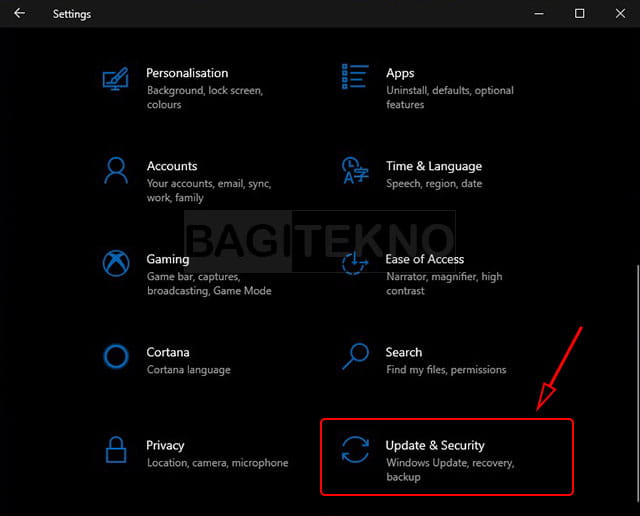640x516 pixels.
Task: Click the Search magnifier icon
Action: (356, 356)
